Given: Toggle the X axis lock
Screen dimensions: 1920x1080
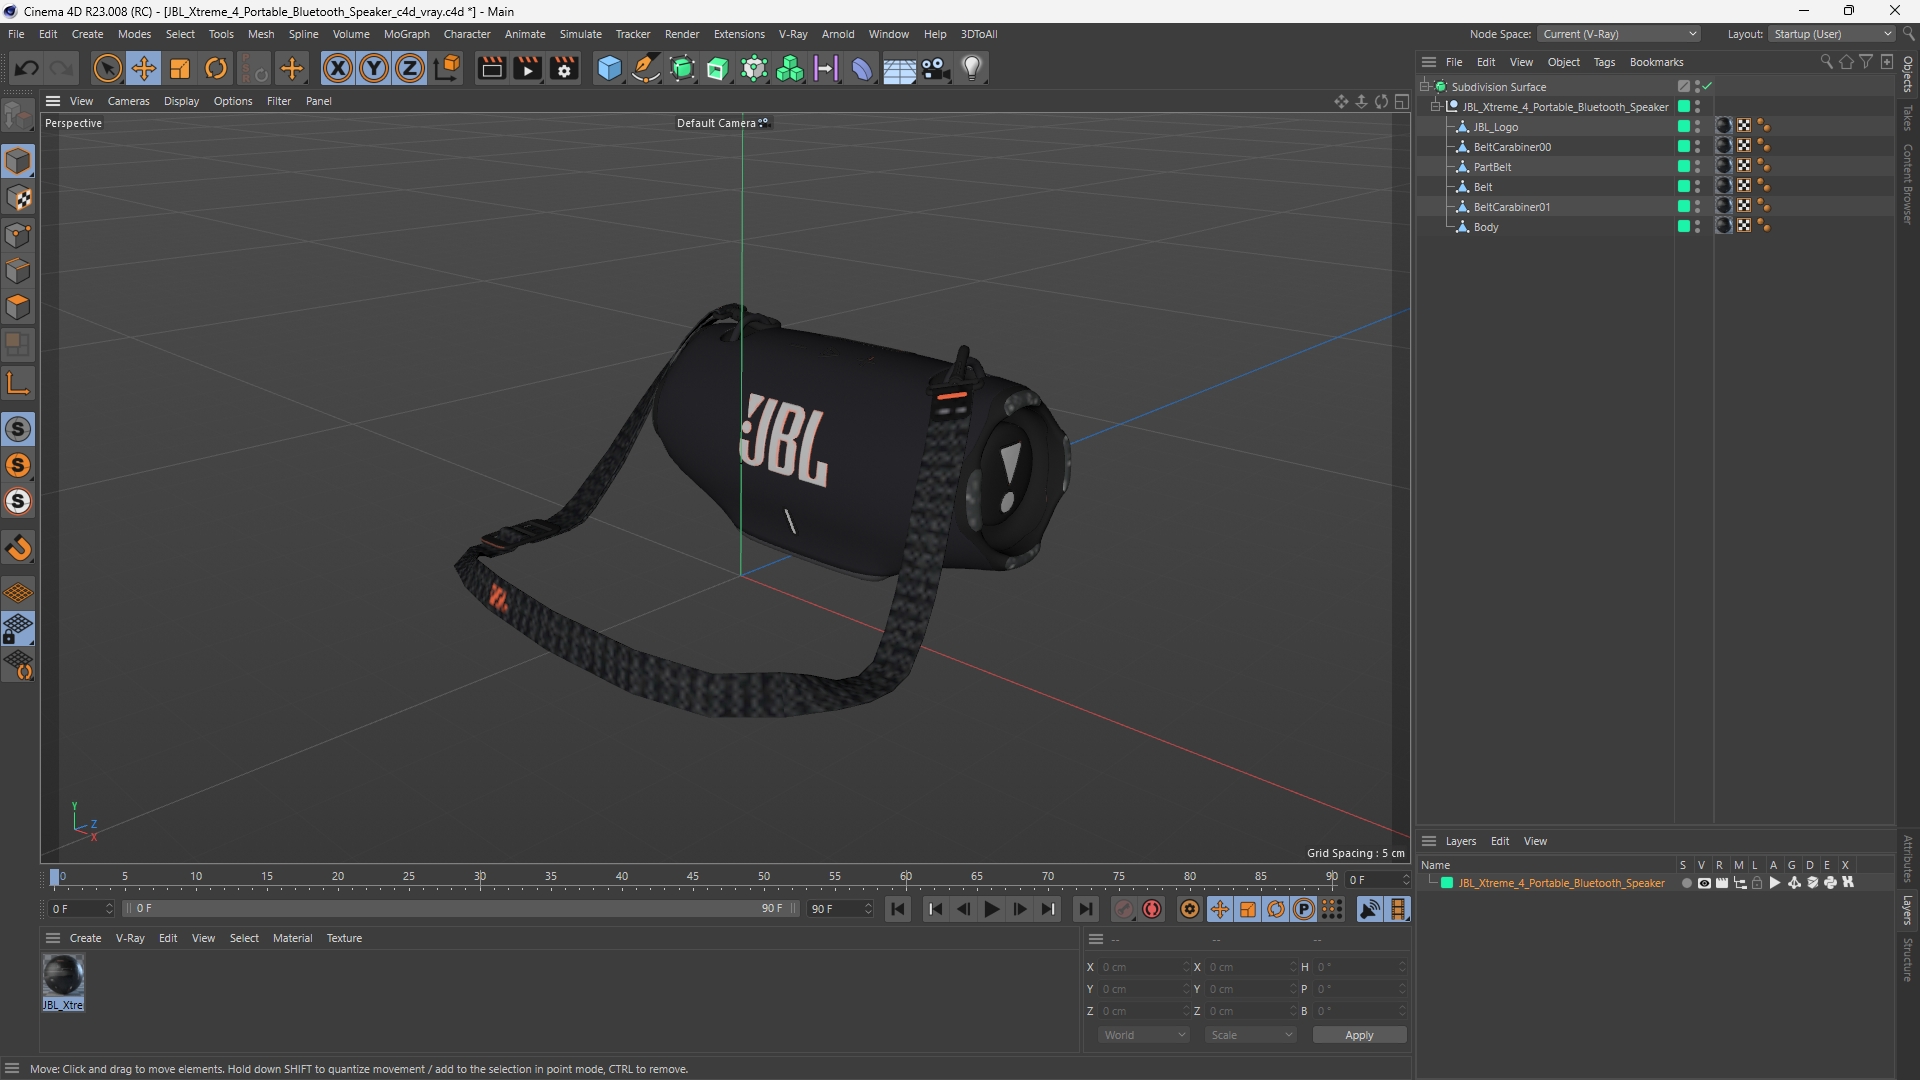Looking at the screenshot, I should pyautogui.click(x=338, y=68).
